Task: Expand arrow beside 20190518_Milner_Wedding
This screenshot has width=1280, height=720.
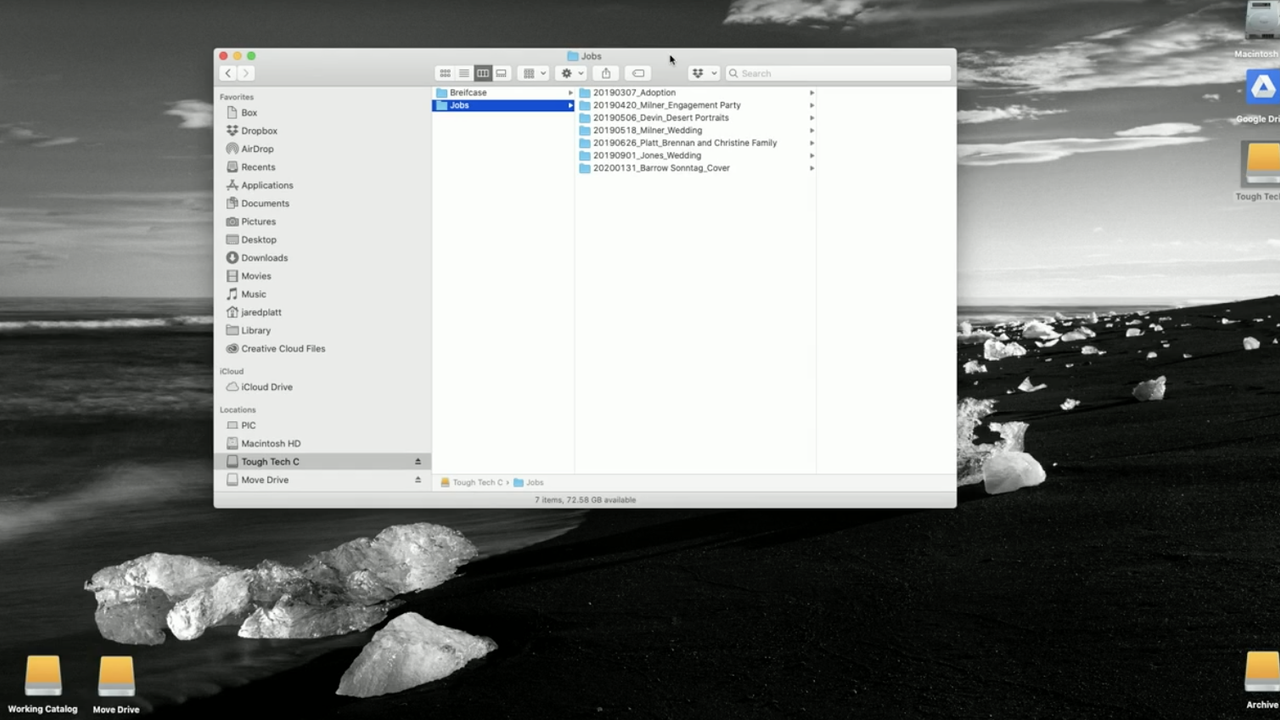Action: click(811, 130)
